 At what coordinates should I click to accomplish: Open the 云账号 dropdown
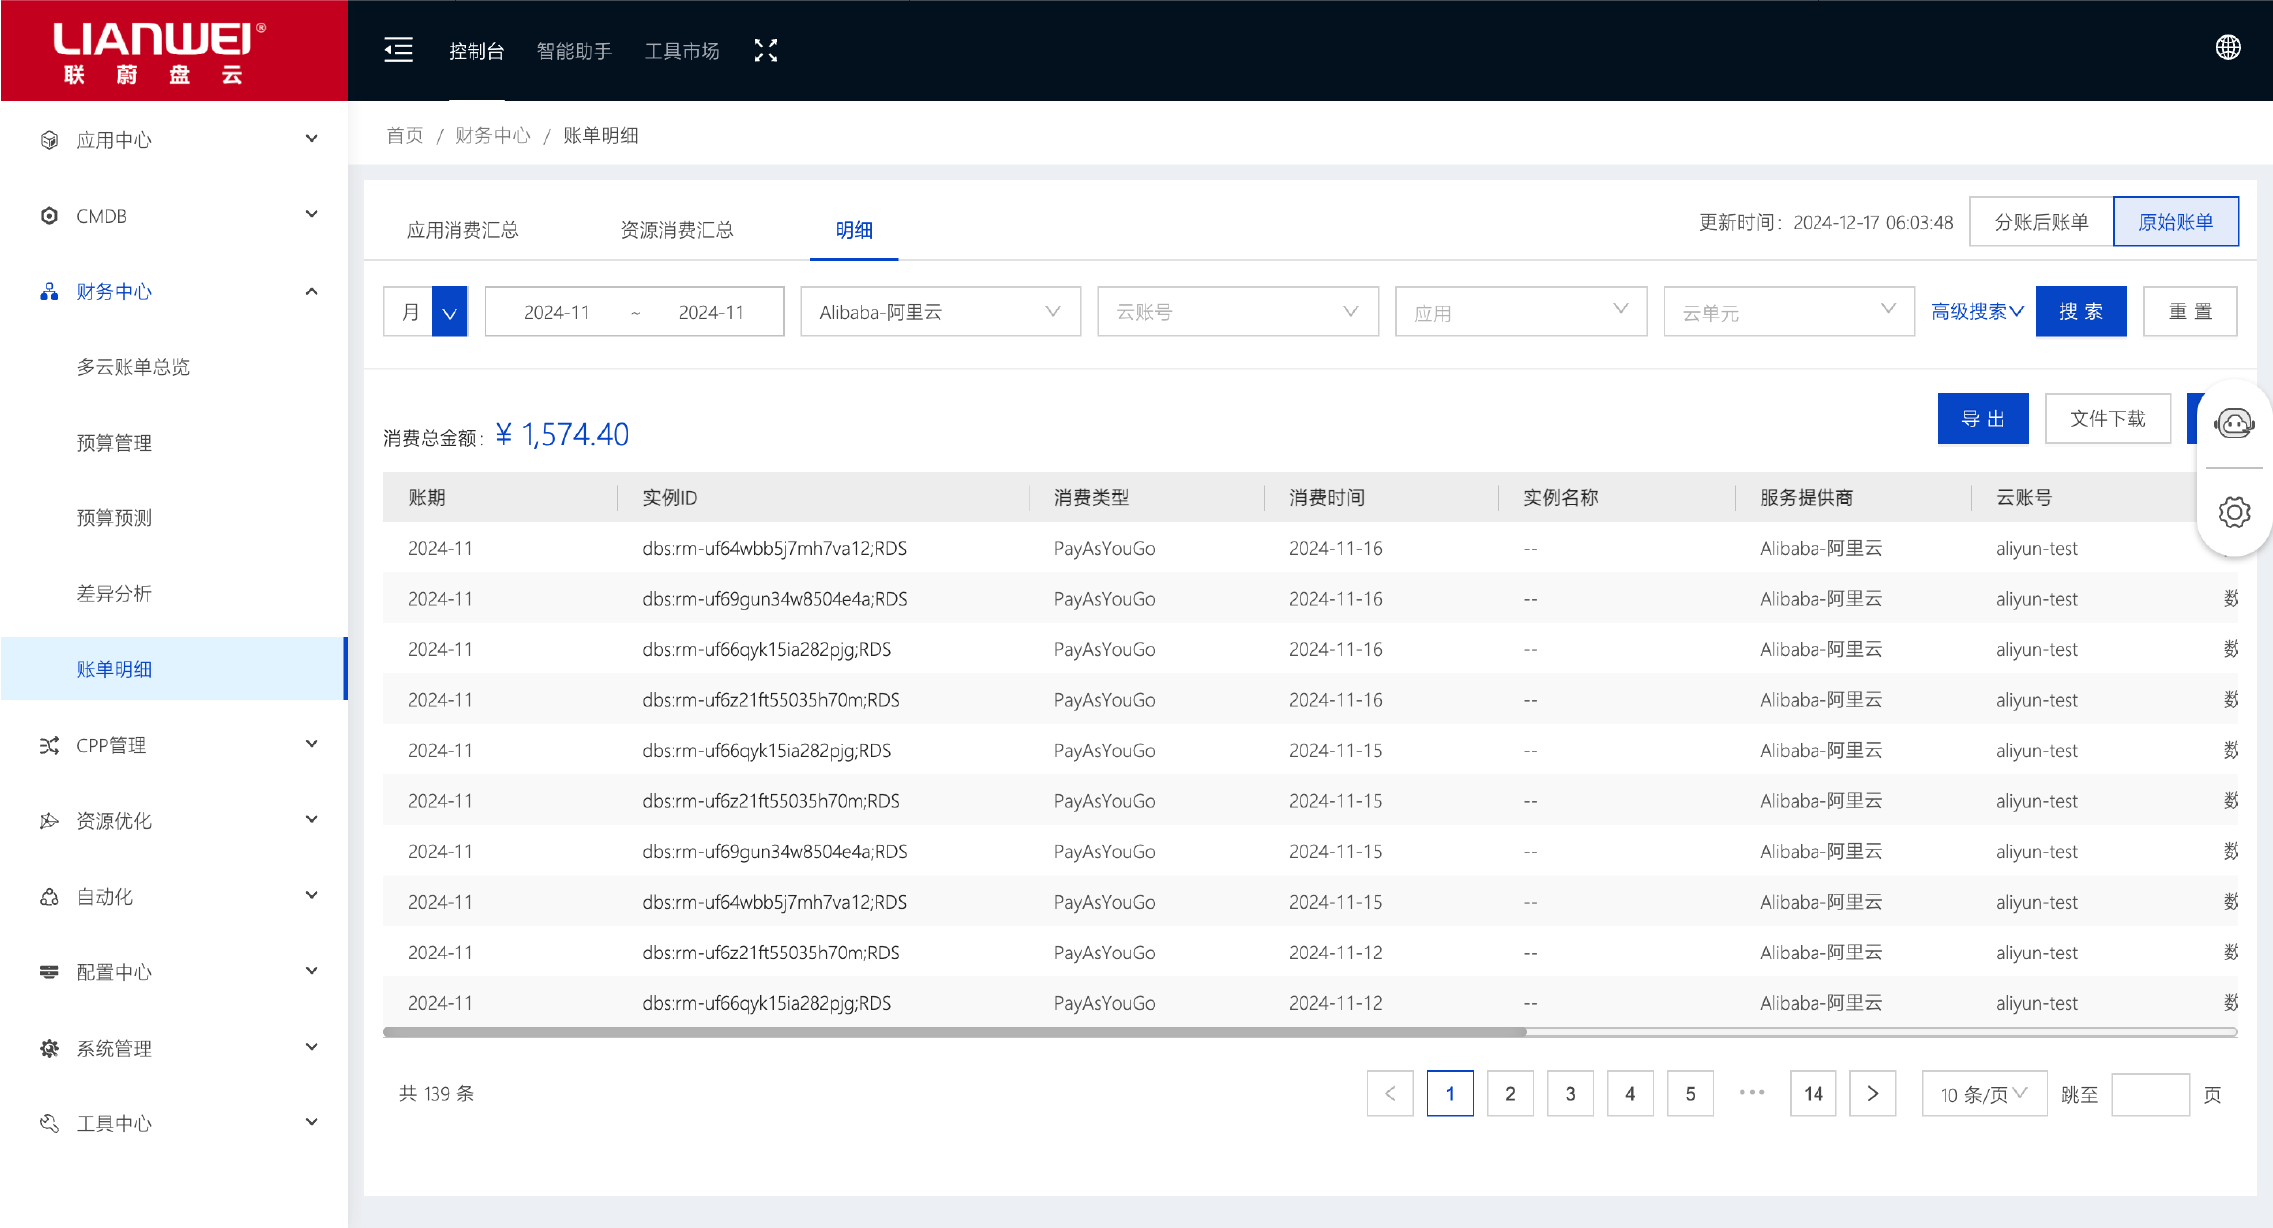[1238, 312]
